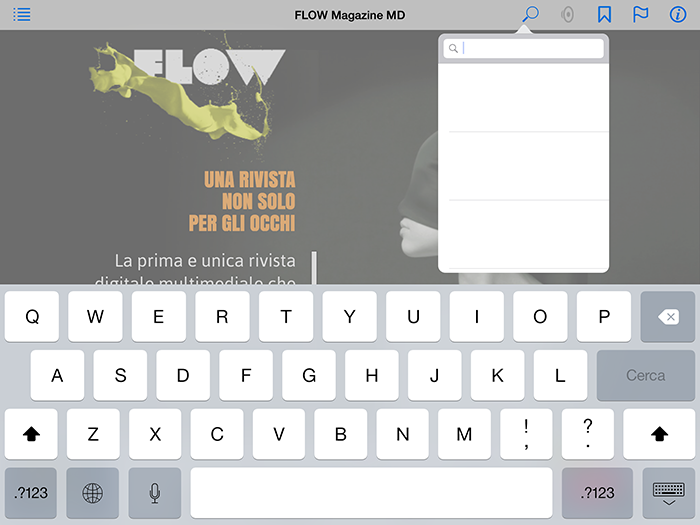Screen dimensions: 700x525
Task: Tap the P key
Action: click(604, 317)
